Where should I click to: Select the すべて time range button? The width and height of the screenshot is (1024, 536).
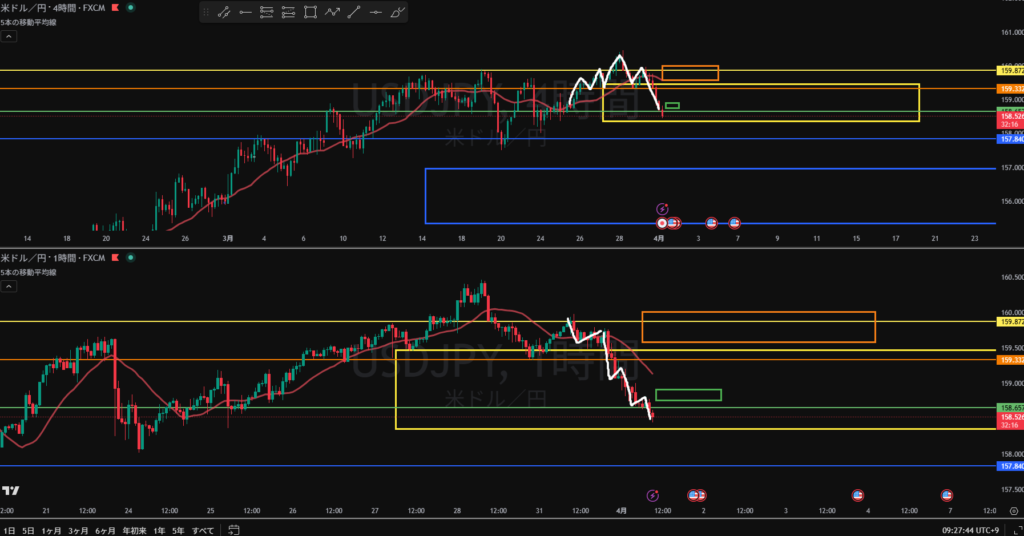[203, 529]
